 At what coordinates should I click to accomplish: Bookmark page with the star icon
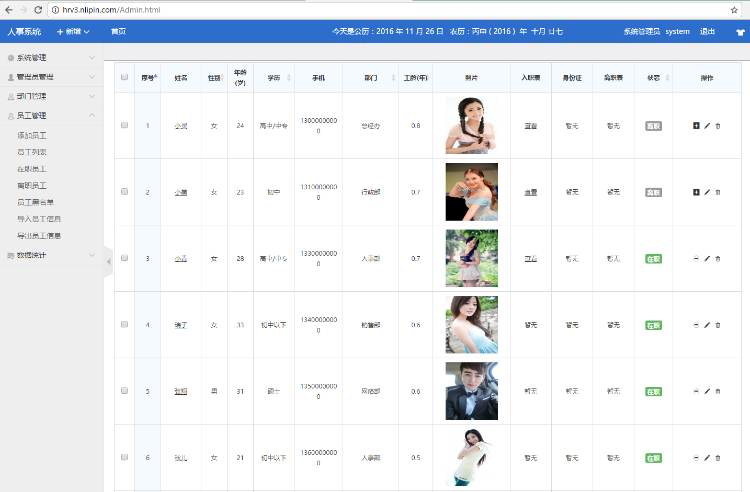pyautogui.click(x=734, y=10)
